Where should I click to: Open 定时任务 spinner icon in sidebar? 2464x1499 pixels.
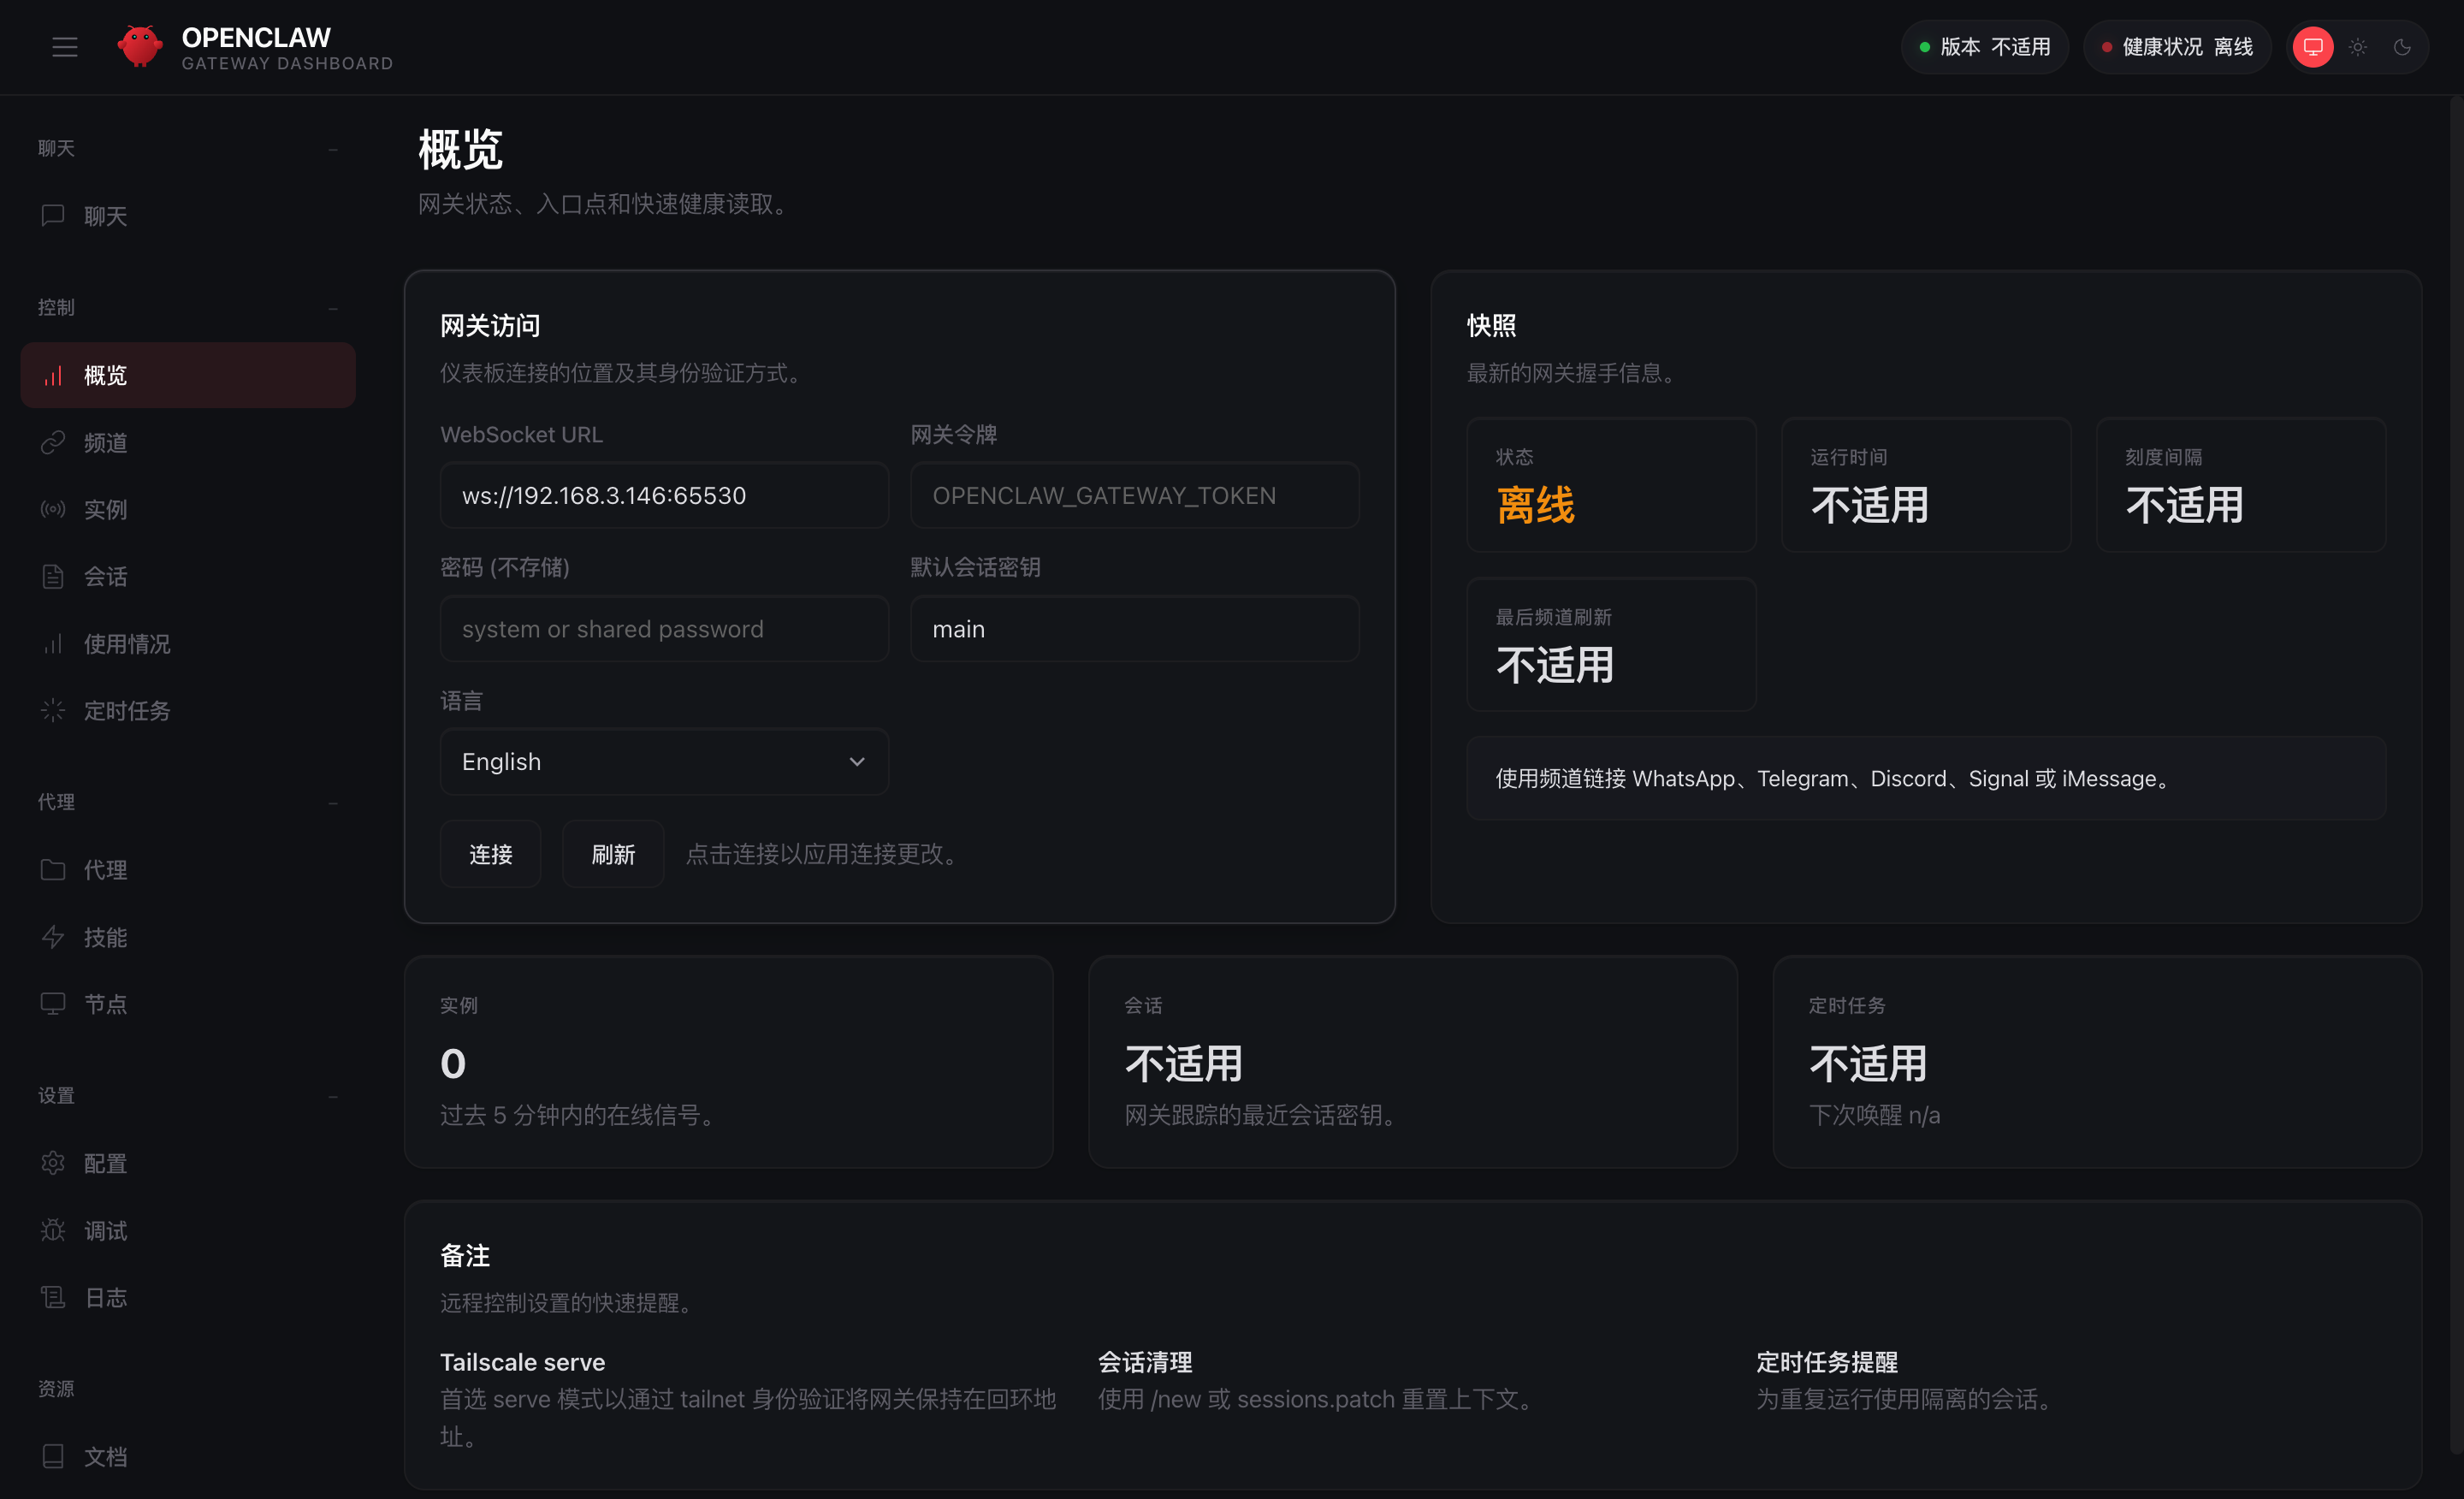53,711
